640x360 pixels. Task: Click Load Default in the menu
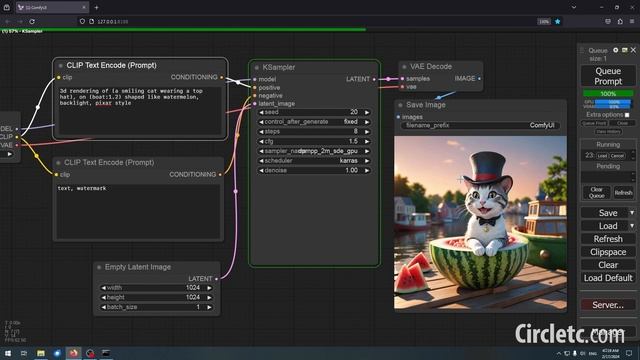[608, 278]
